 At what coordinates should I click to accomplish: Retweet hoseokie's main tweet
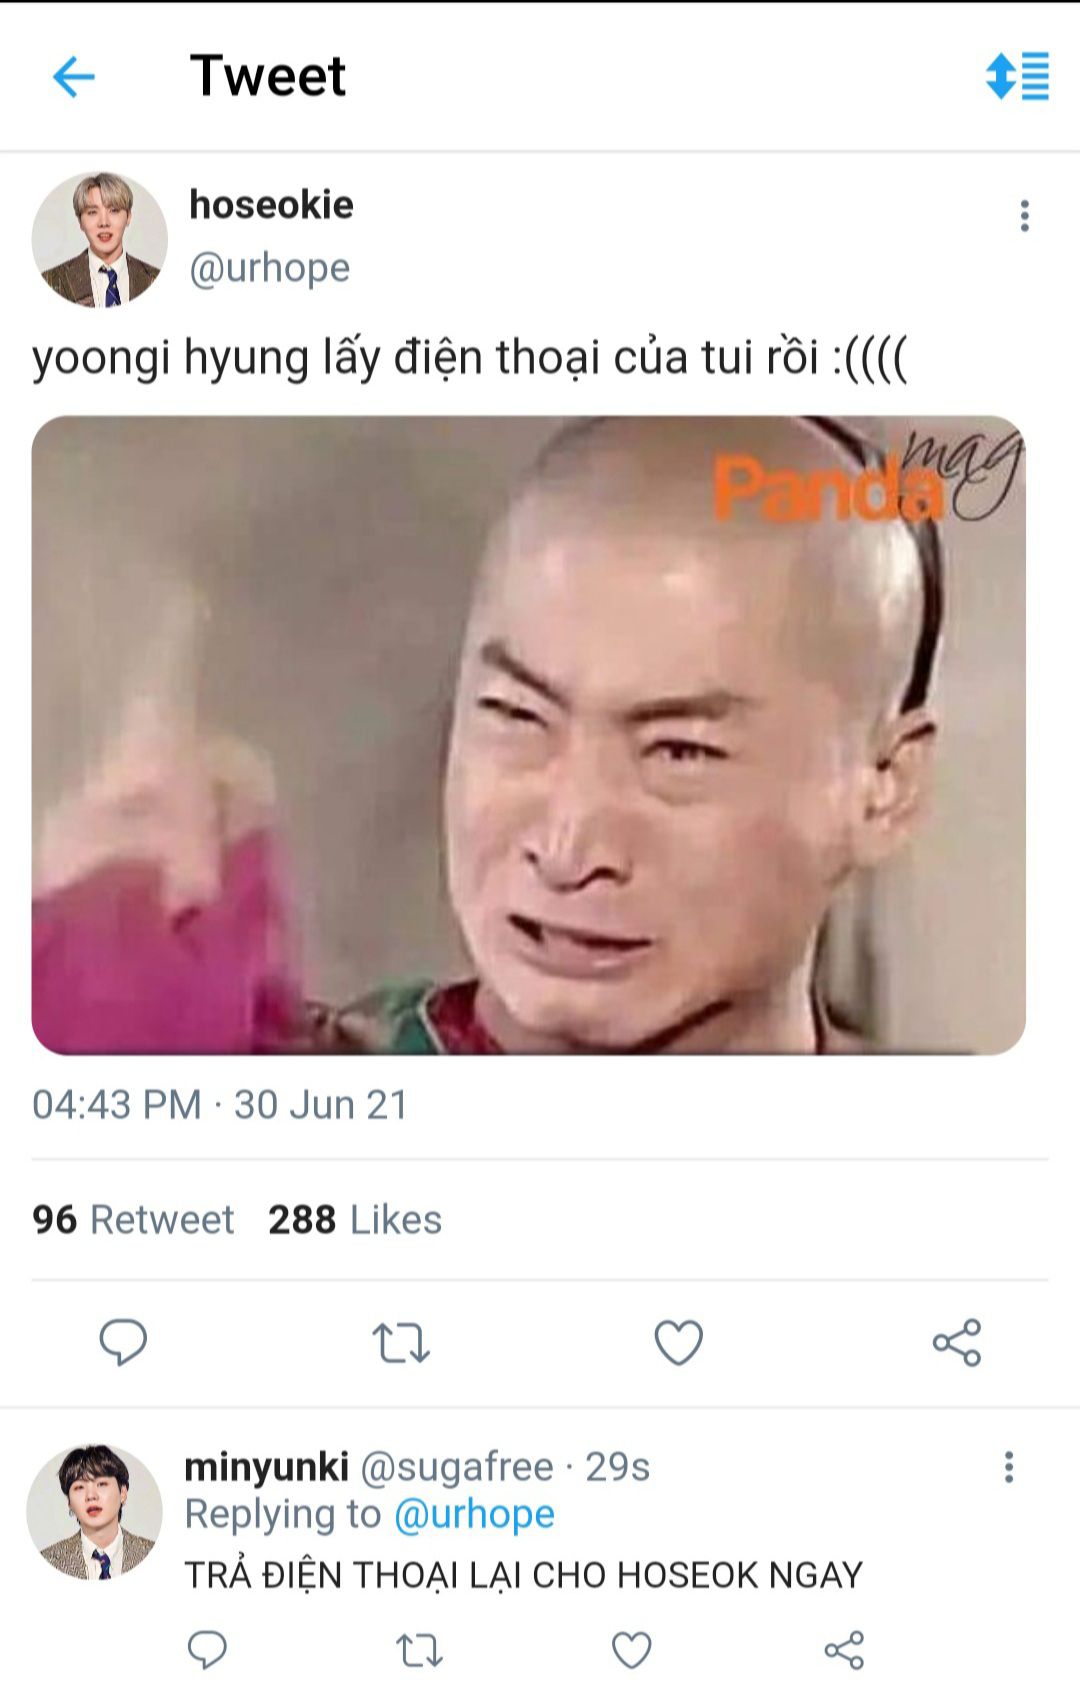(x=401, y=1343)
